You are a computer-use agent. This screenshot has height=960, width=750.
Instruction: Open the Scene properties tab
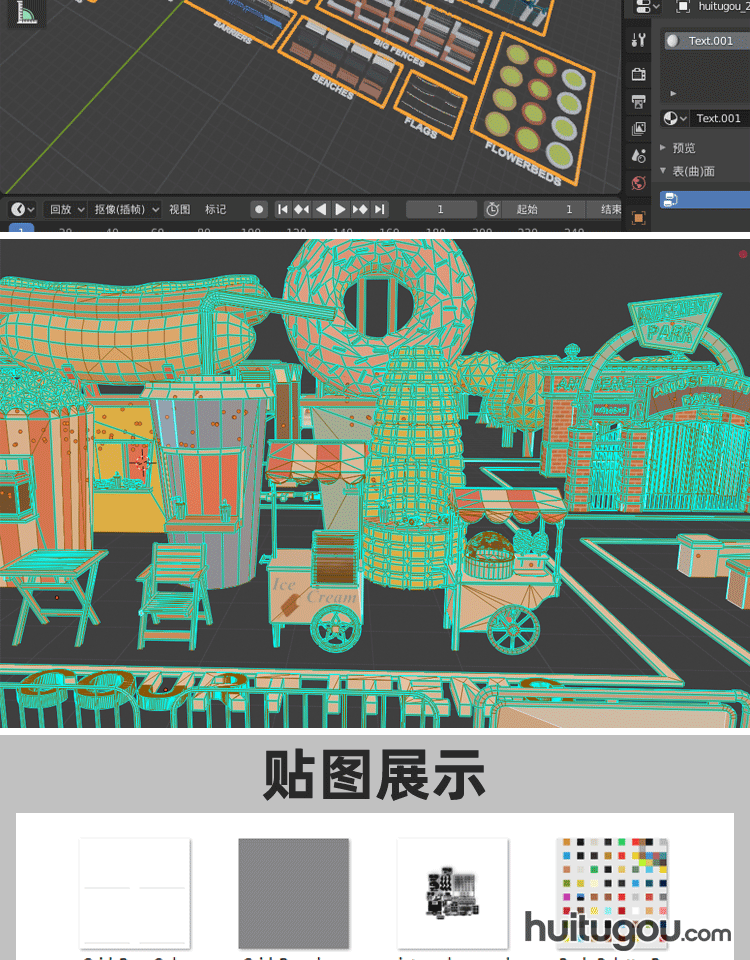click(640, 156)
